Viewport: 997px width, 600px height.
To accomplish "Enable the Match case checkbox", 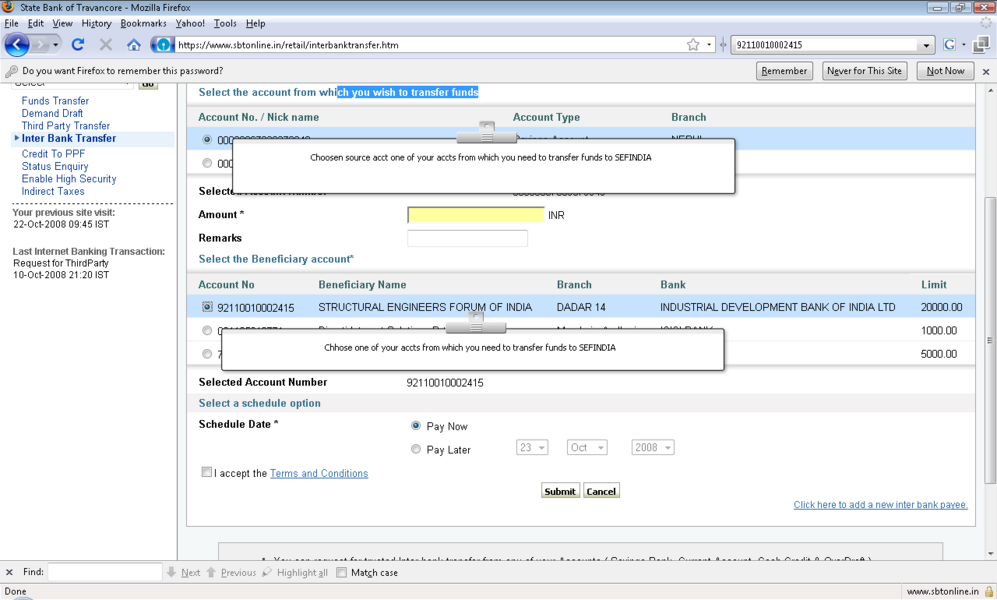I will 342,573.
